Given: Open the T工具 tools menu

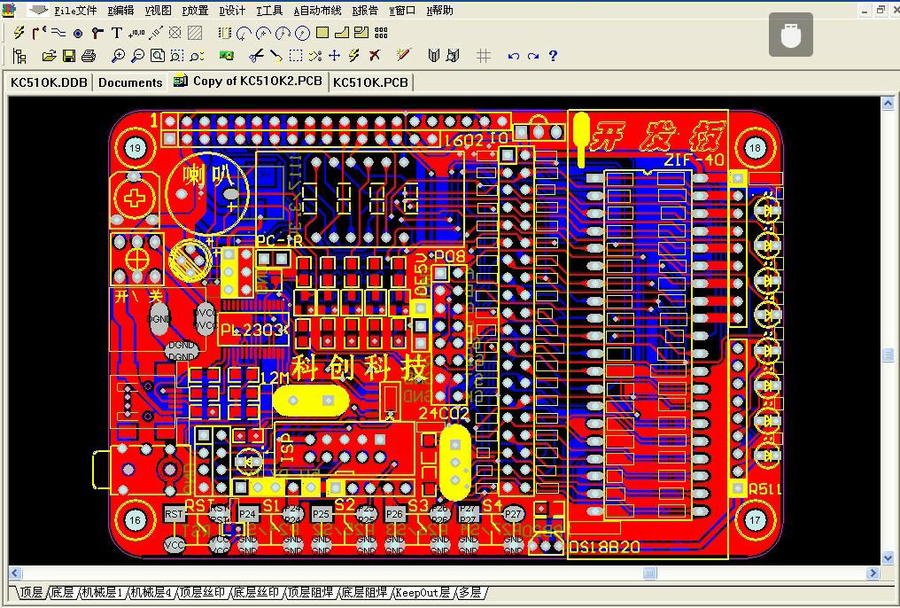Looking at the screenshot, I should click(269, 10).
